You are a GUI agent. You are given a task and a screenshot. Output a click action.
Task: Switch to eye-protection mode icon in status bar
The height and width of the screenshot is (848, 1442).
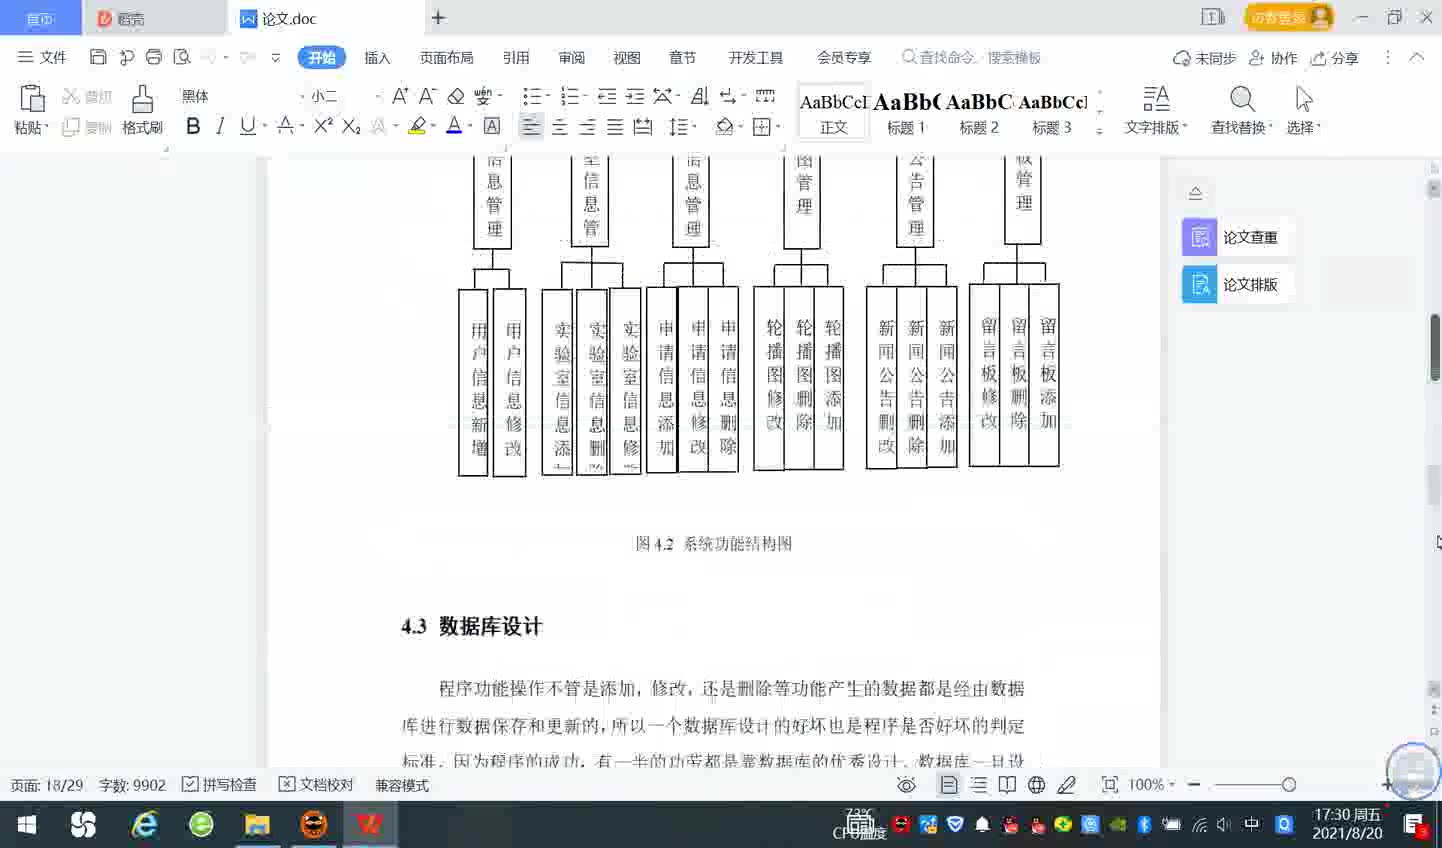906,785
